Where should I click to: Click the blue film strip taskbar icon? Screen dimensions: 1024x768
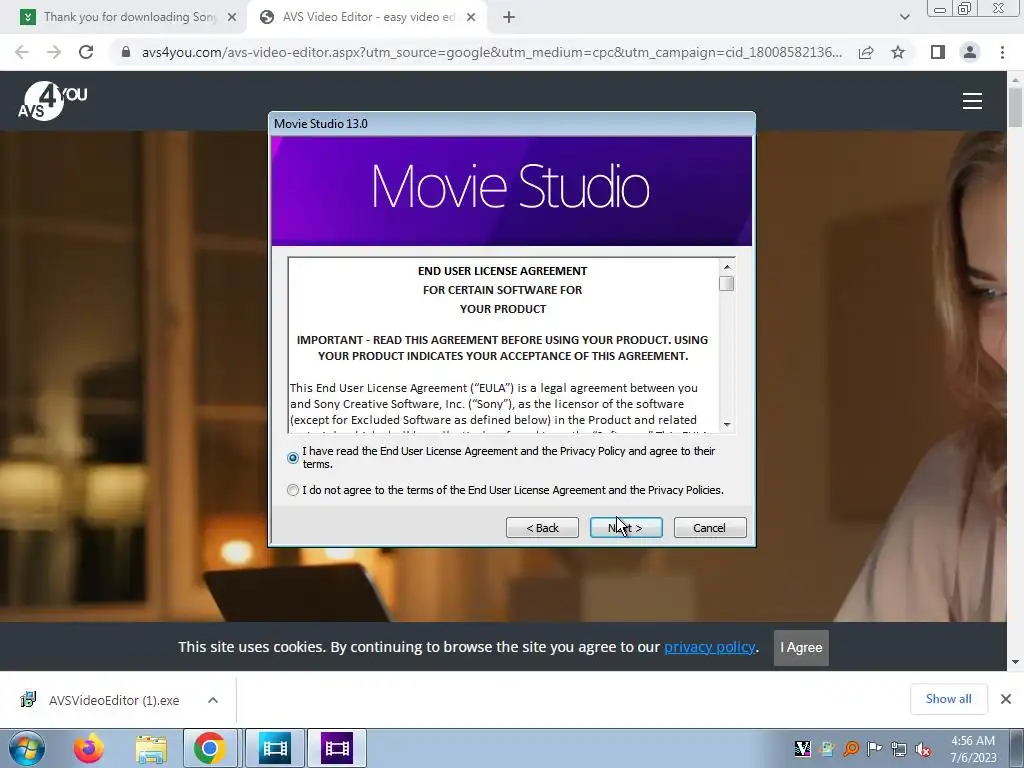tap(274, 748)
